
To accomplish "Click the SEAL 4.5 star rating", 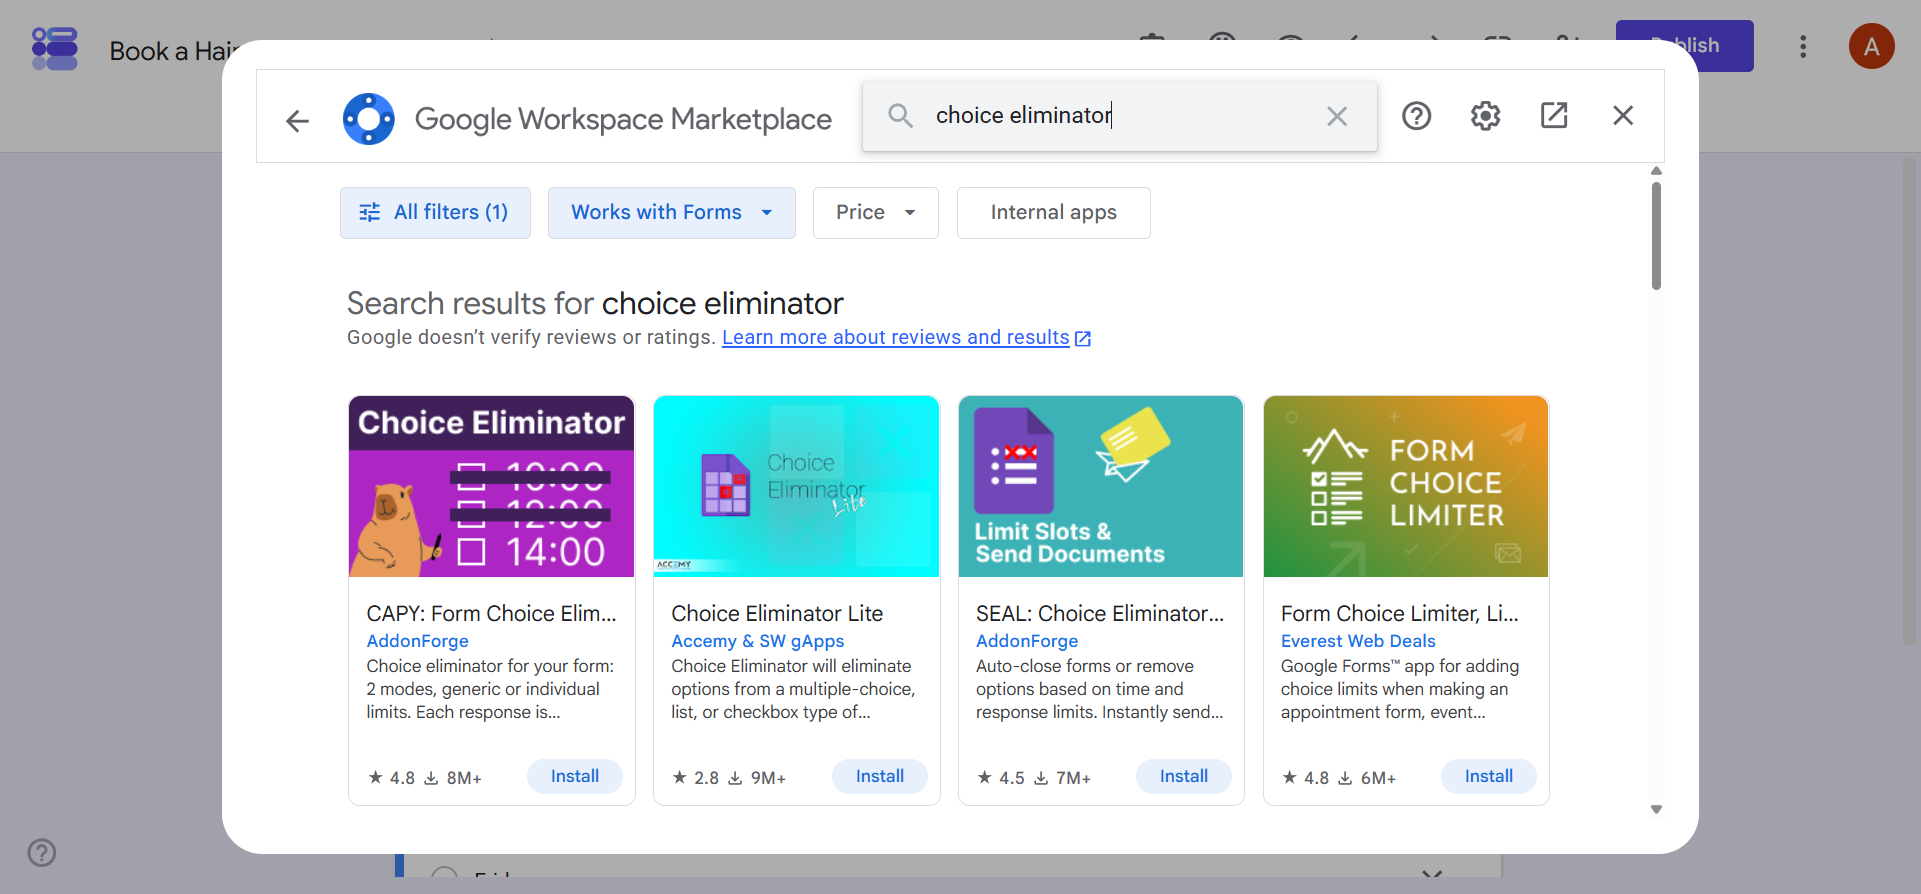I will 1000,778.
